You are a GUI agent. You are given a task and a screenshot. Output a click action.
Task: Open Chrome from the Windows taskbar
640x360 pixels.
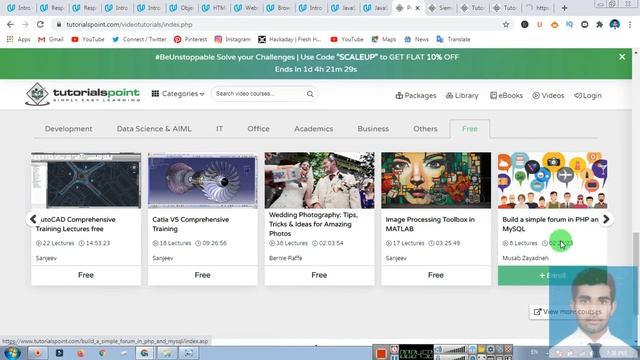coord(103,353)
